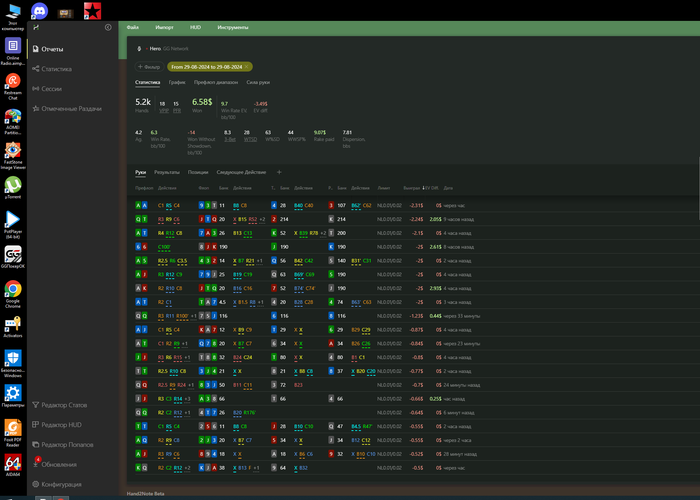This screenshot has width=700, height=500.
Task: Open the Инструменты menu
Action: click(233, 27)
